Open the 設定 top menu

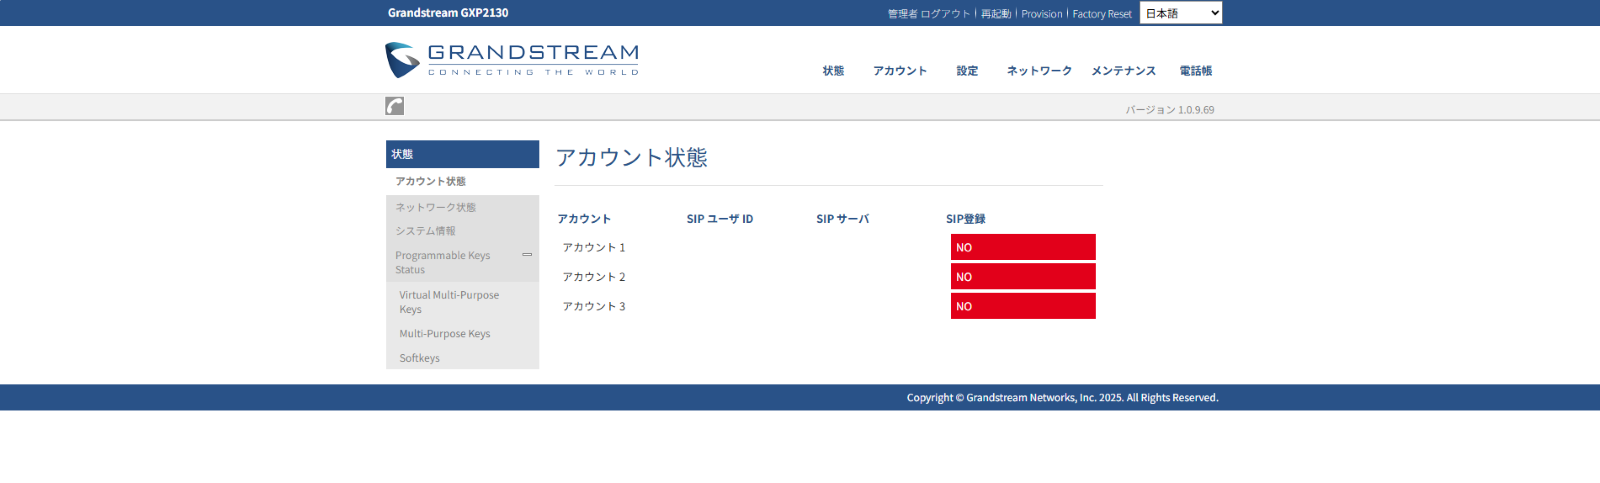pos(967,71)
